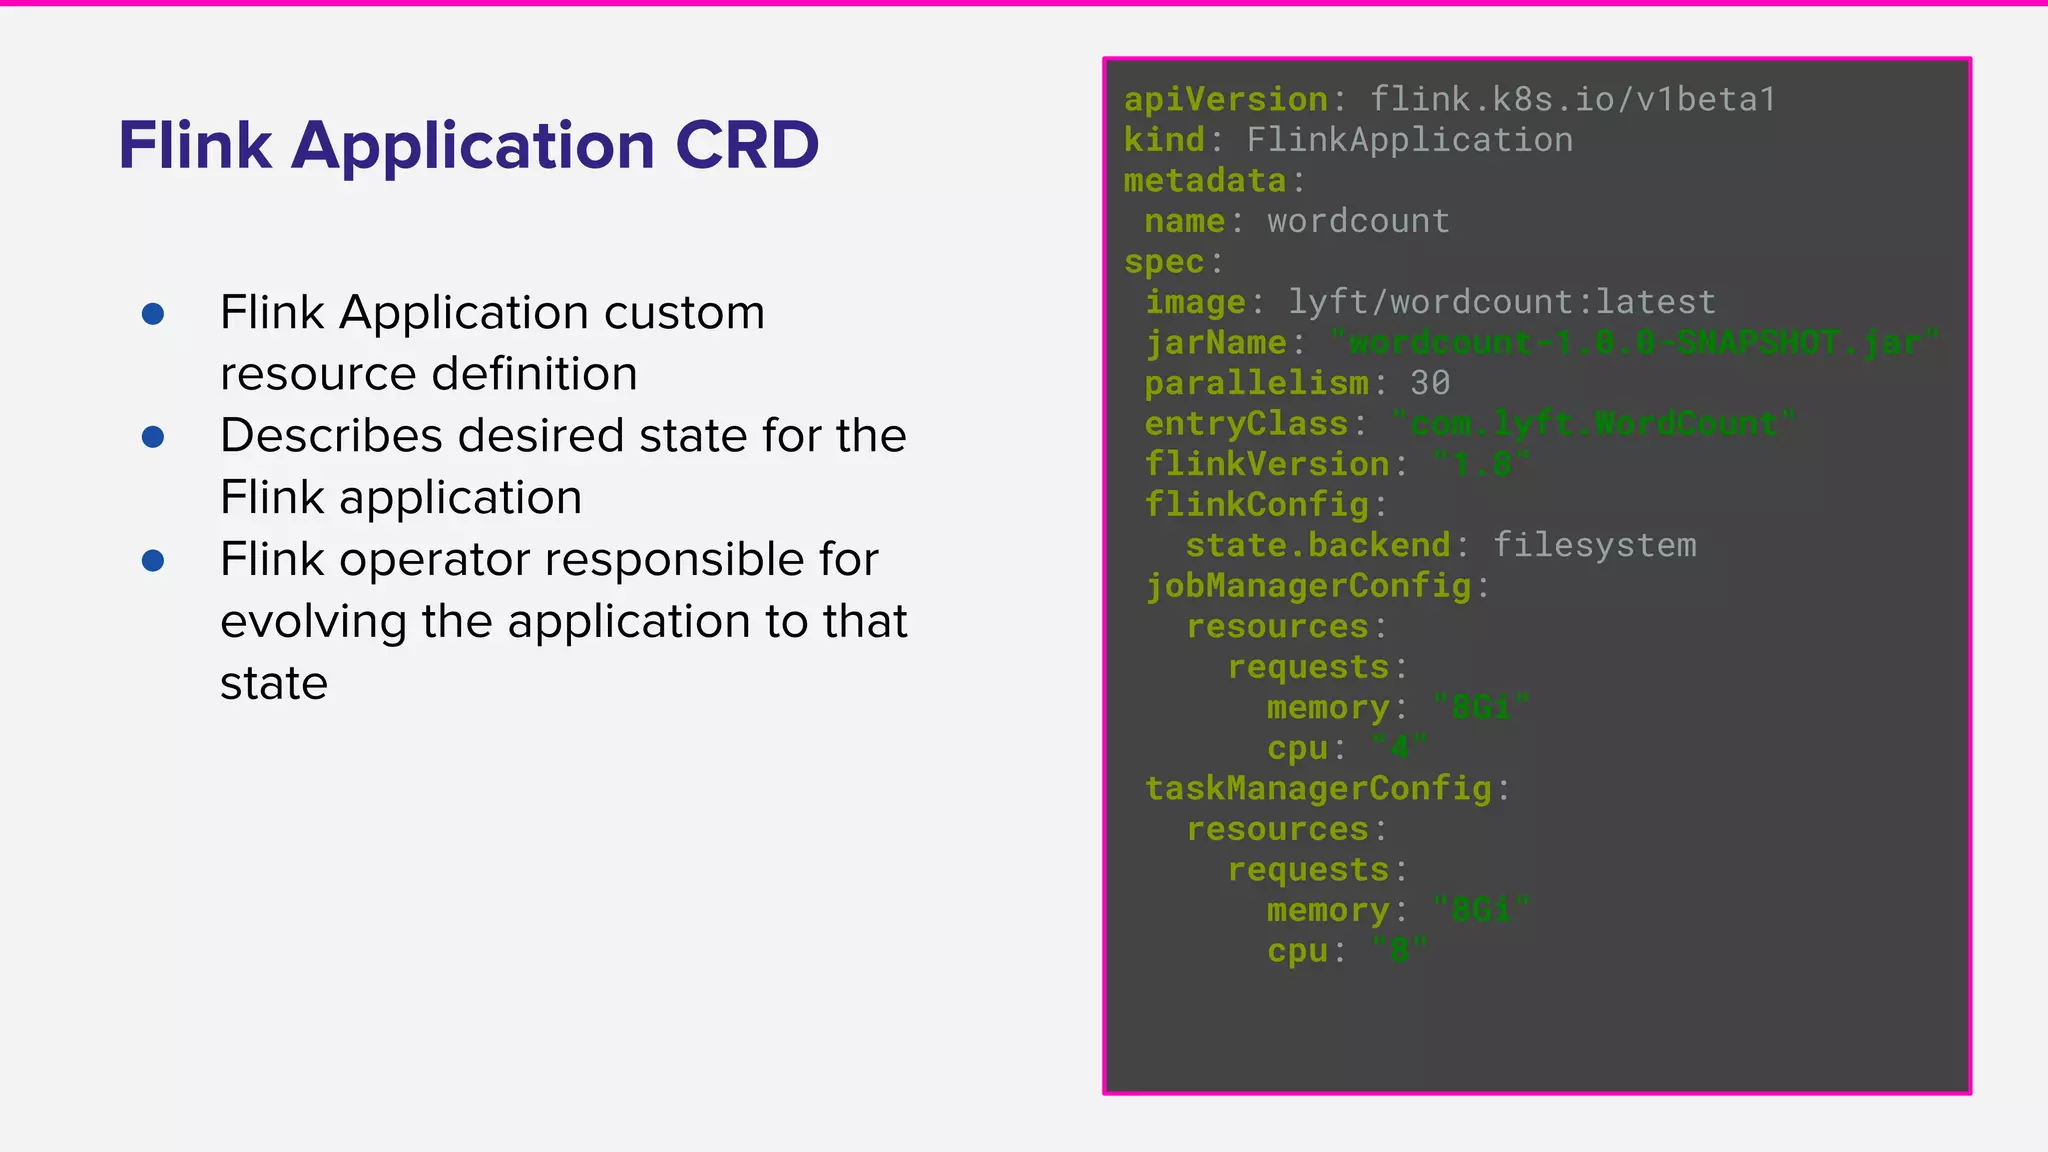
Task: Click the 'apiVersion: flink.k8s.io/v1beta1' line
Action: [x=1450, y=99]
